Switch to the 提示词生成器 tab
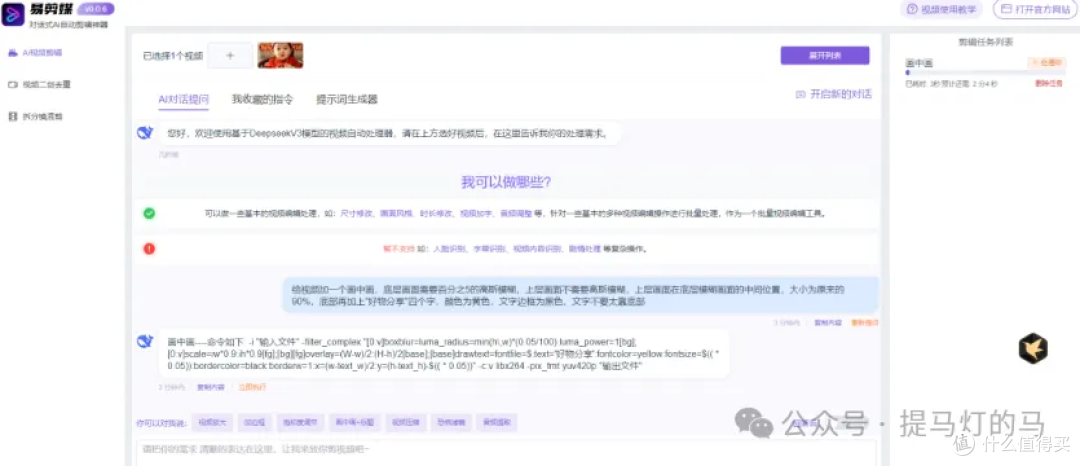Viewport: 1080px width, 466px height. pos(346,99)
